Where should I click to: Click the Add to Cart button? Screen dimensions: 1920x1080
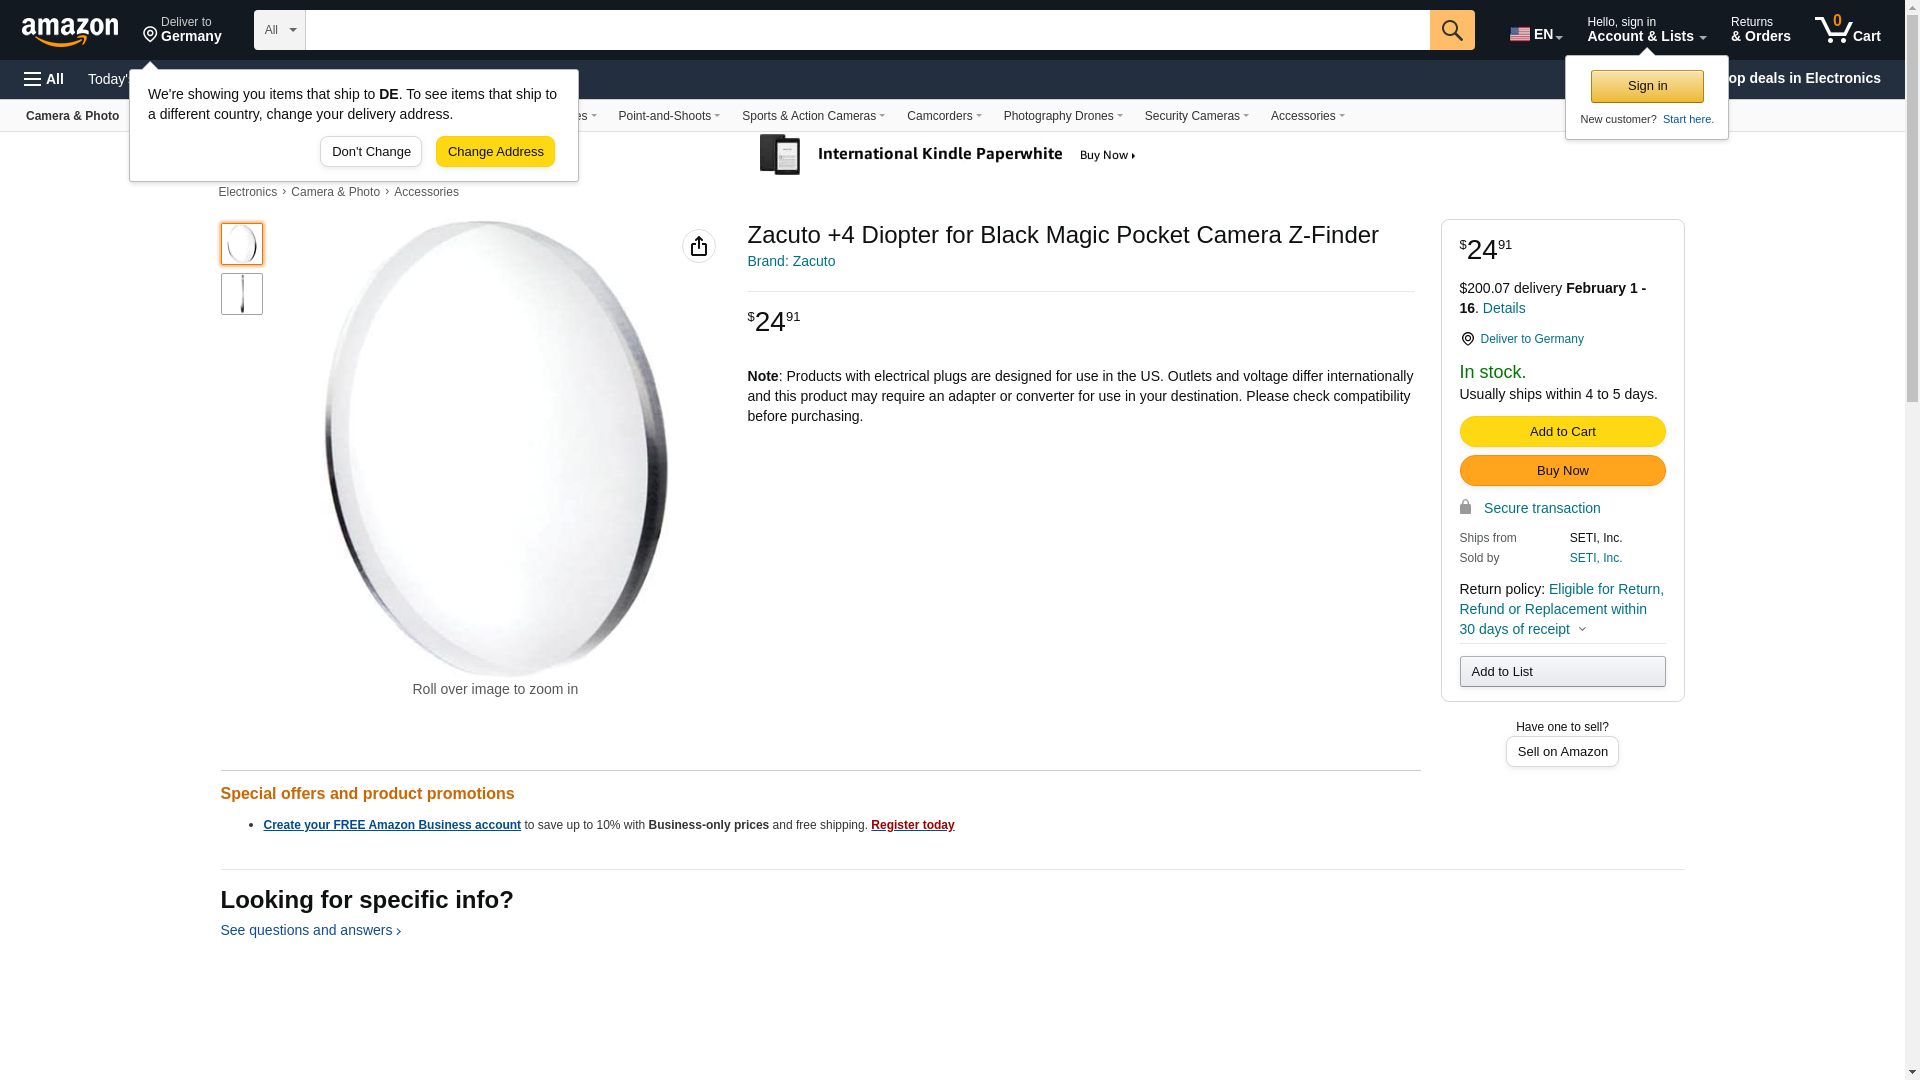[1562, 432]
